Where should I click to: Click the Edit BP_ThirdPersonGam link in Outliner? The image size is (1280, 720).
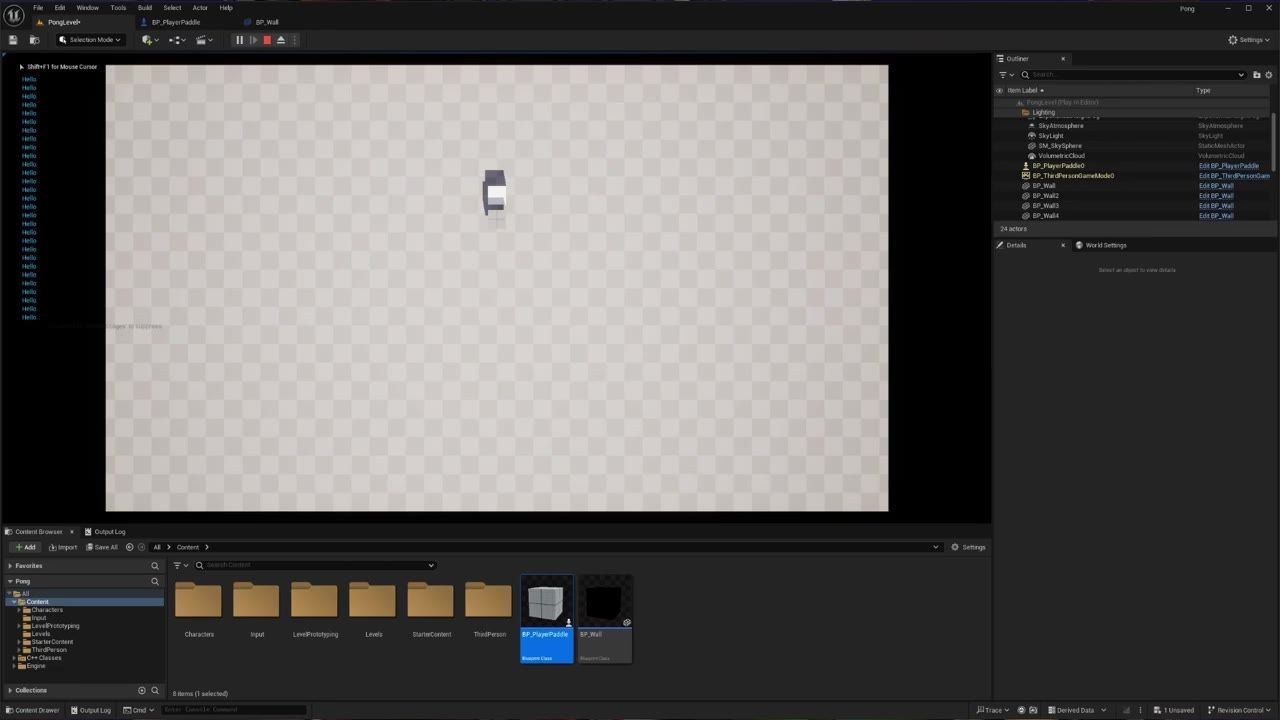click(x=1234, y=176)
